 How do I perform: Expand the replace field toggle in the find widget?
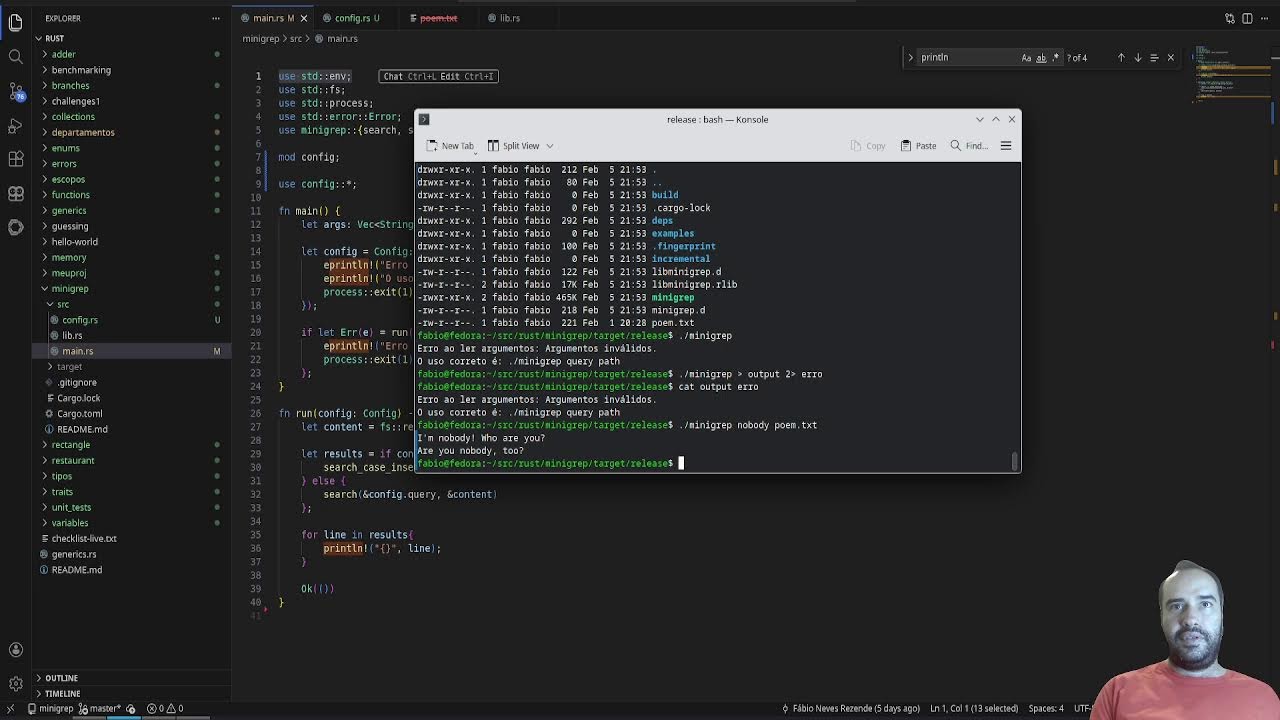[910, 57]
